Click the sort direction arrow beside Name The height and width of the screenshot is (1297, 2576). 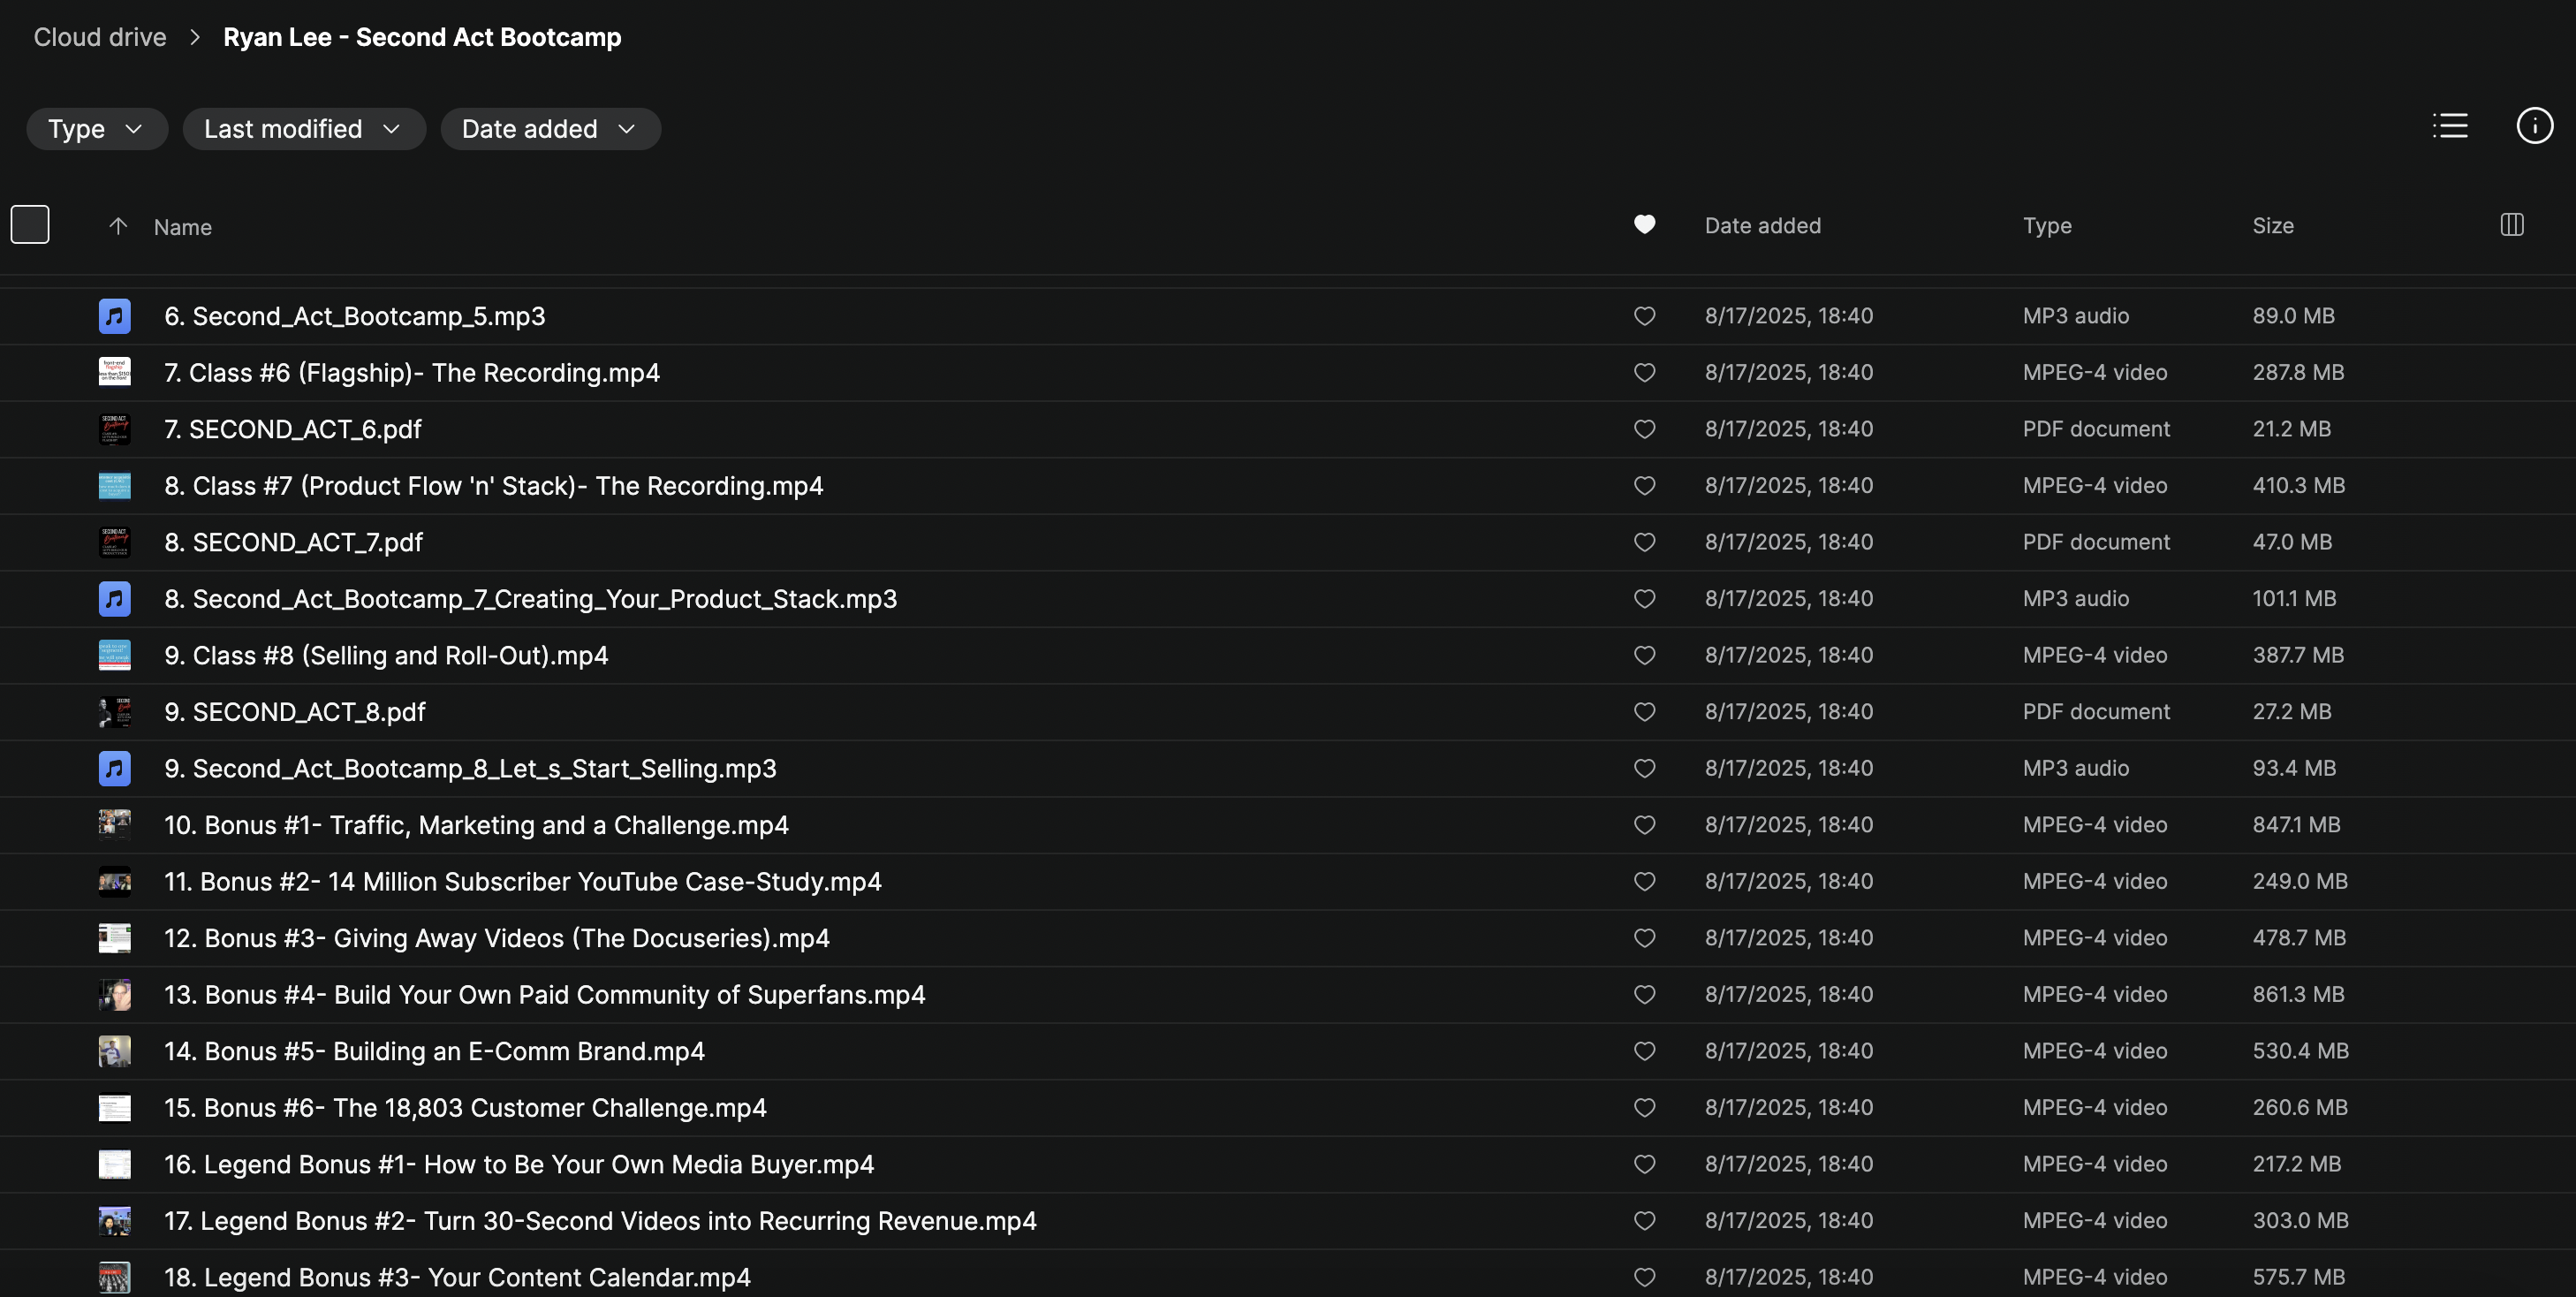pos(118,226)
